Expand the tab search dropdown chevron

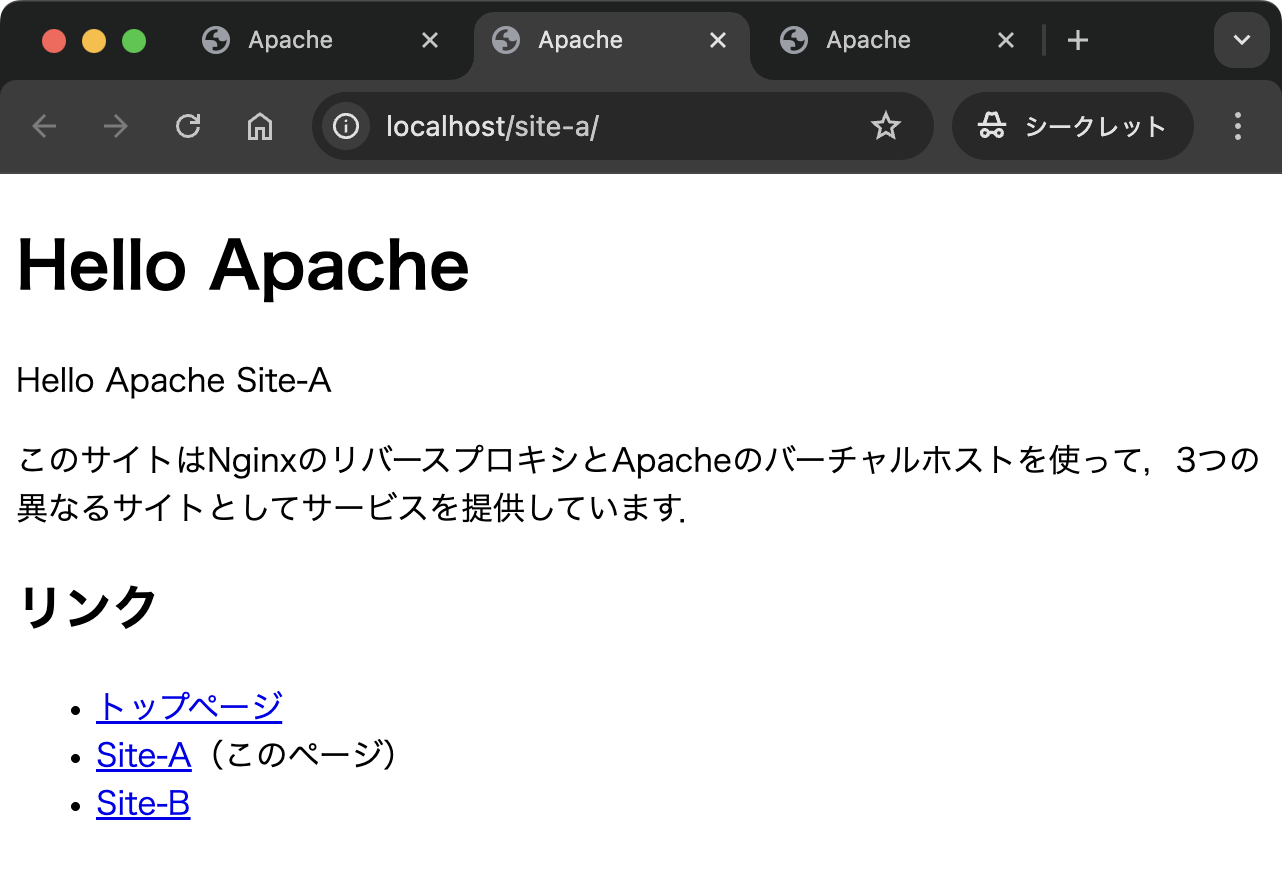[x=1241, y=40]
